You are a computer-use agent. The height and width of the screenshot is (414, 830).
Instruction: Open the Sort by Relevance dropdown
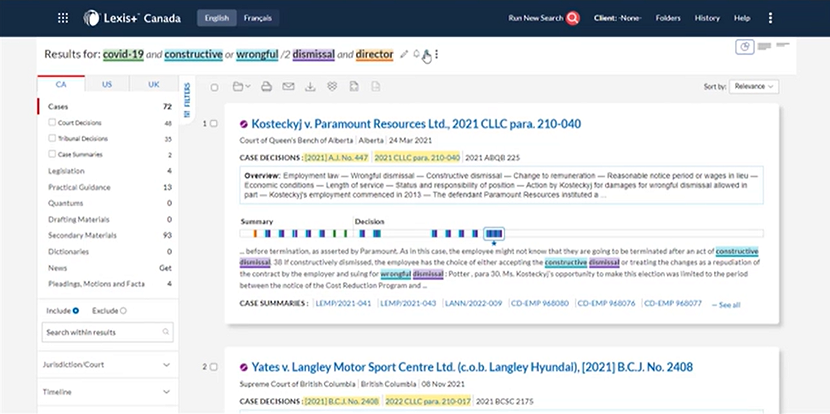click(754, 86)
